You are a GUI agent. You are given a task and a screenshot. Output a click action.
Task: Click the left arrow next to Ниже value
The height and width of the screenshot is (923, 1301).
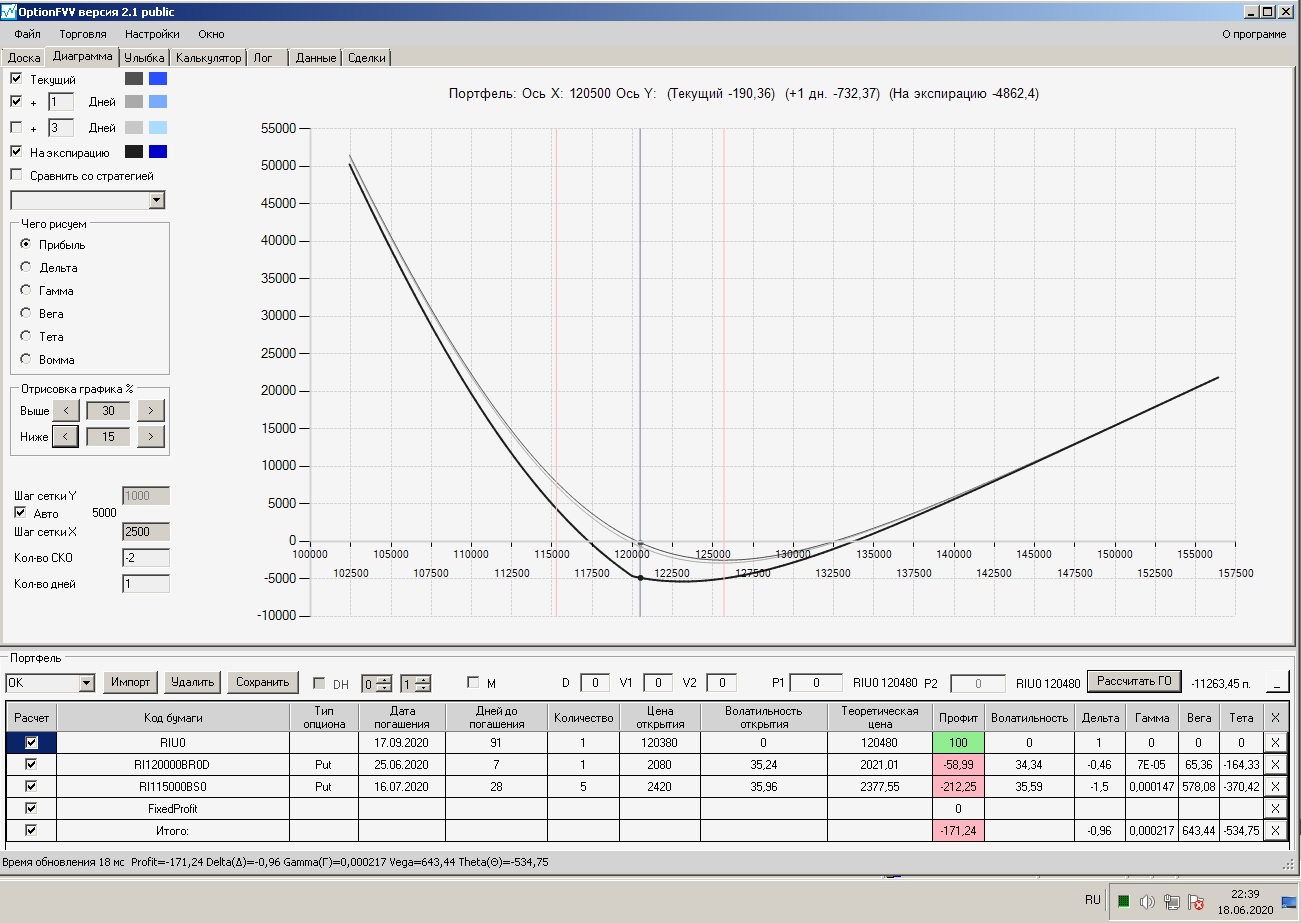pos(65,436)
